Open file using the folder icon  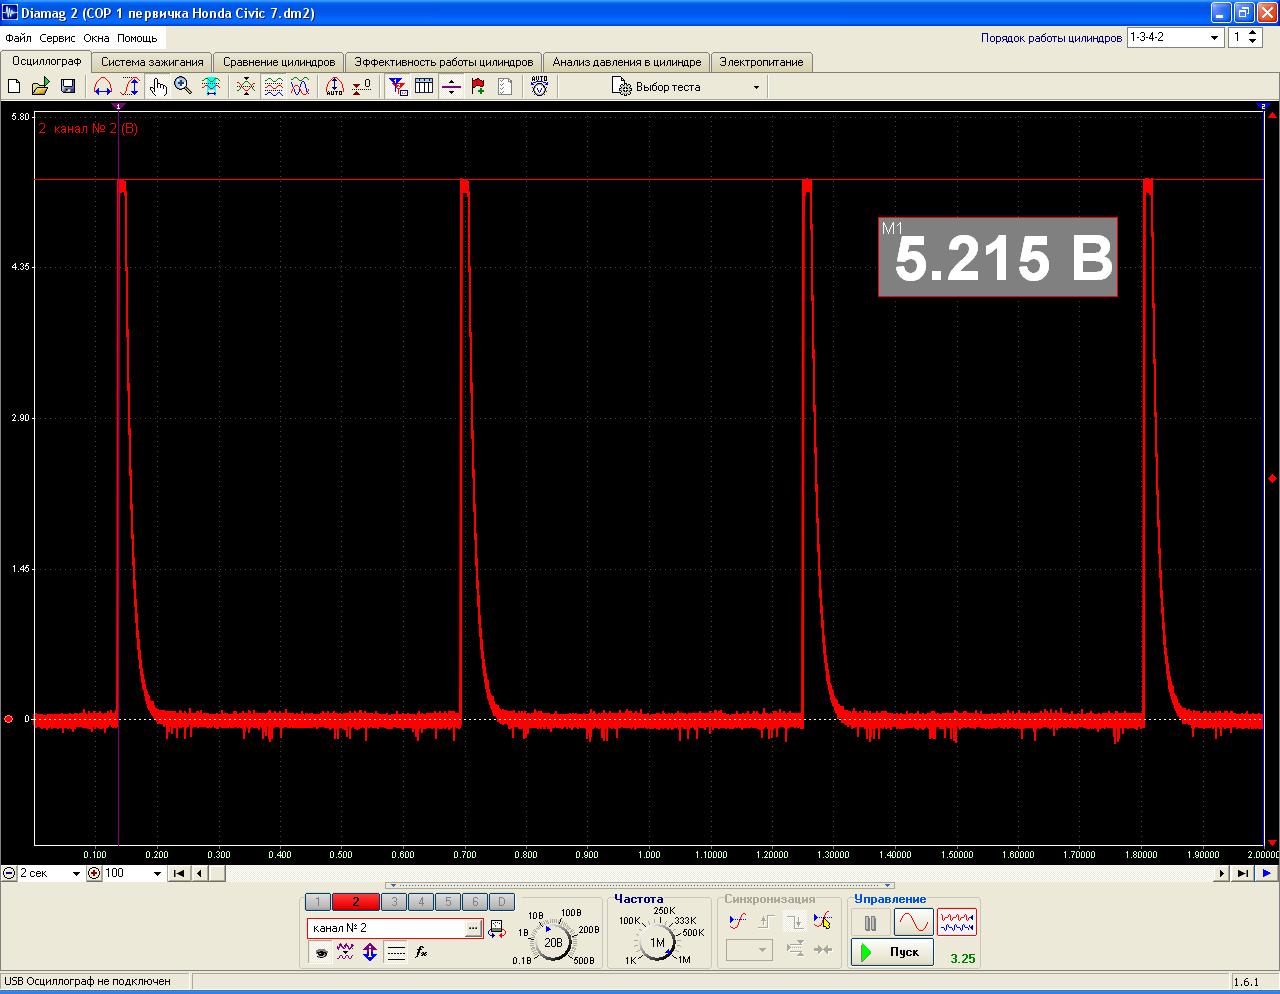(x=40, y=87)
